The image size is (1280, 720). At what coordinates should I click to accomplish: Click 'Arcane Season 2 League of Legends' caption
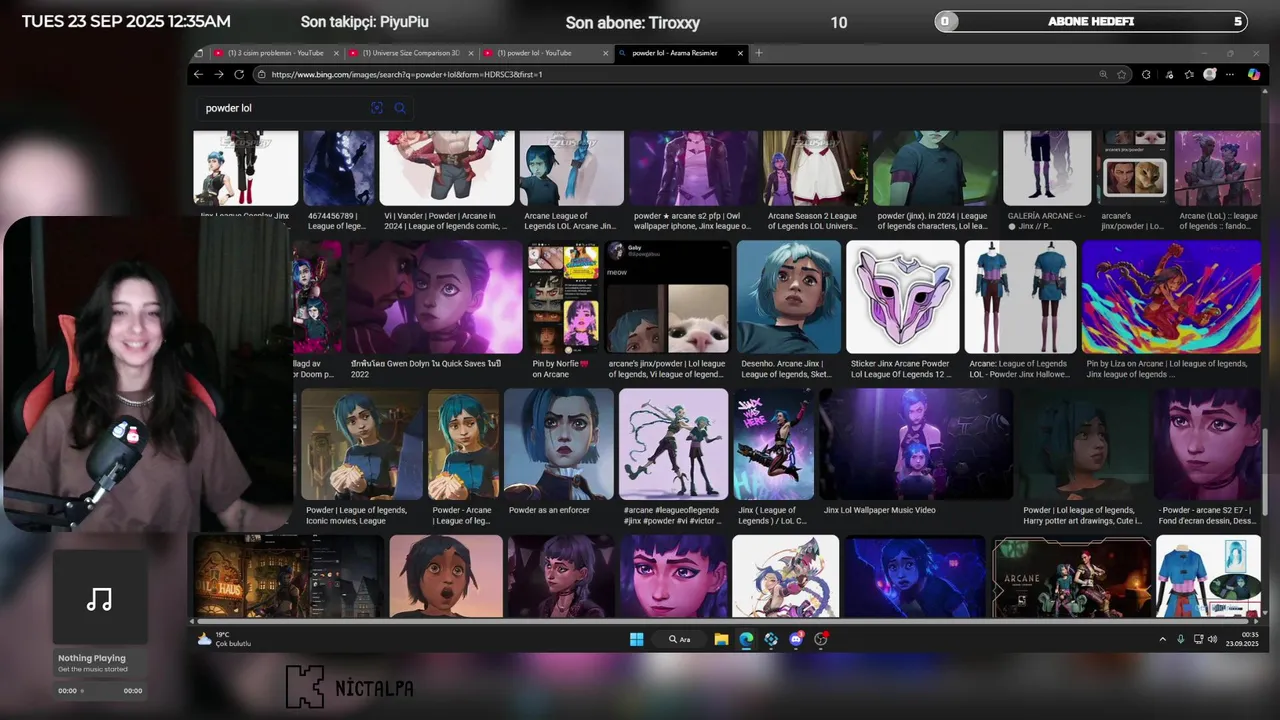pos(813,221)
